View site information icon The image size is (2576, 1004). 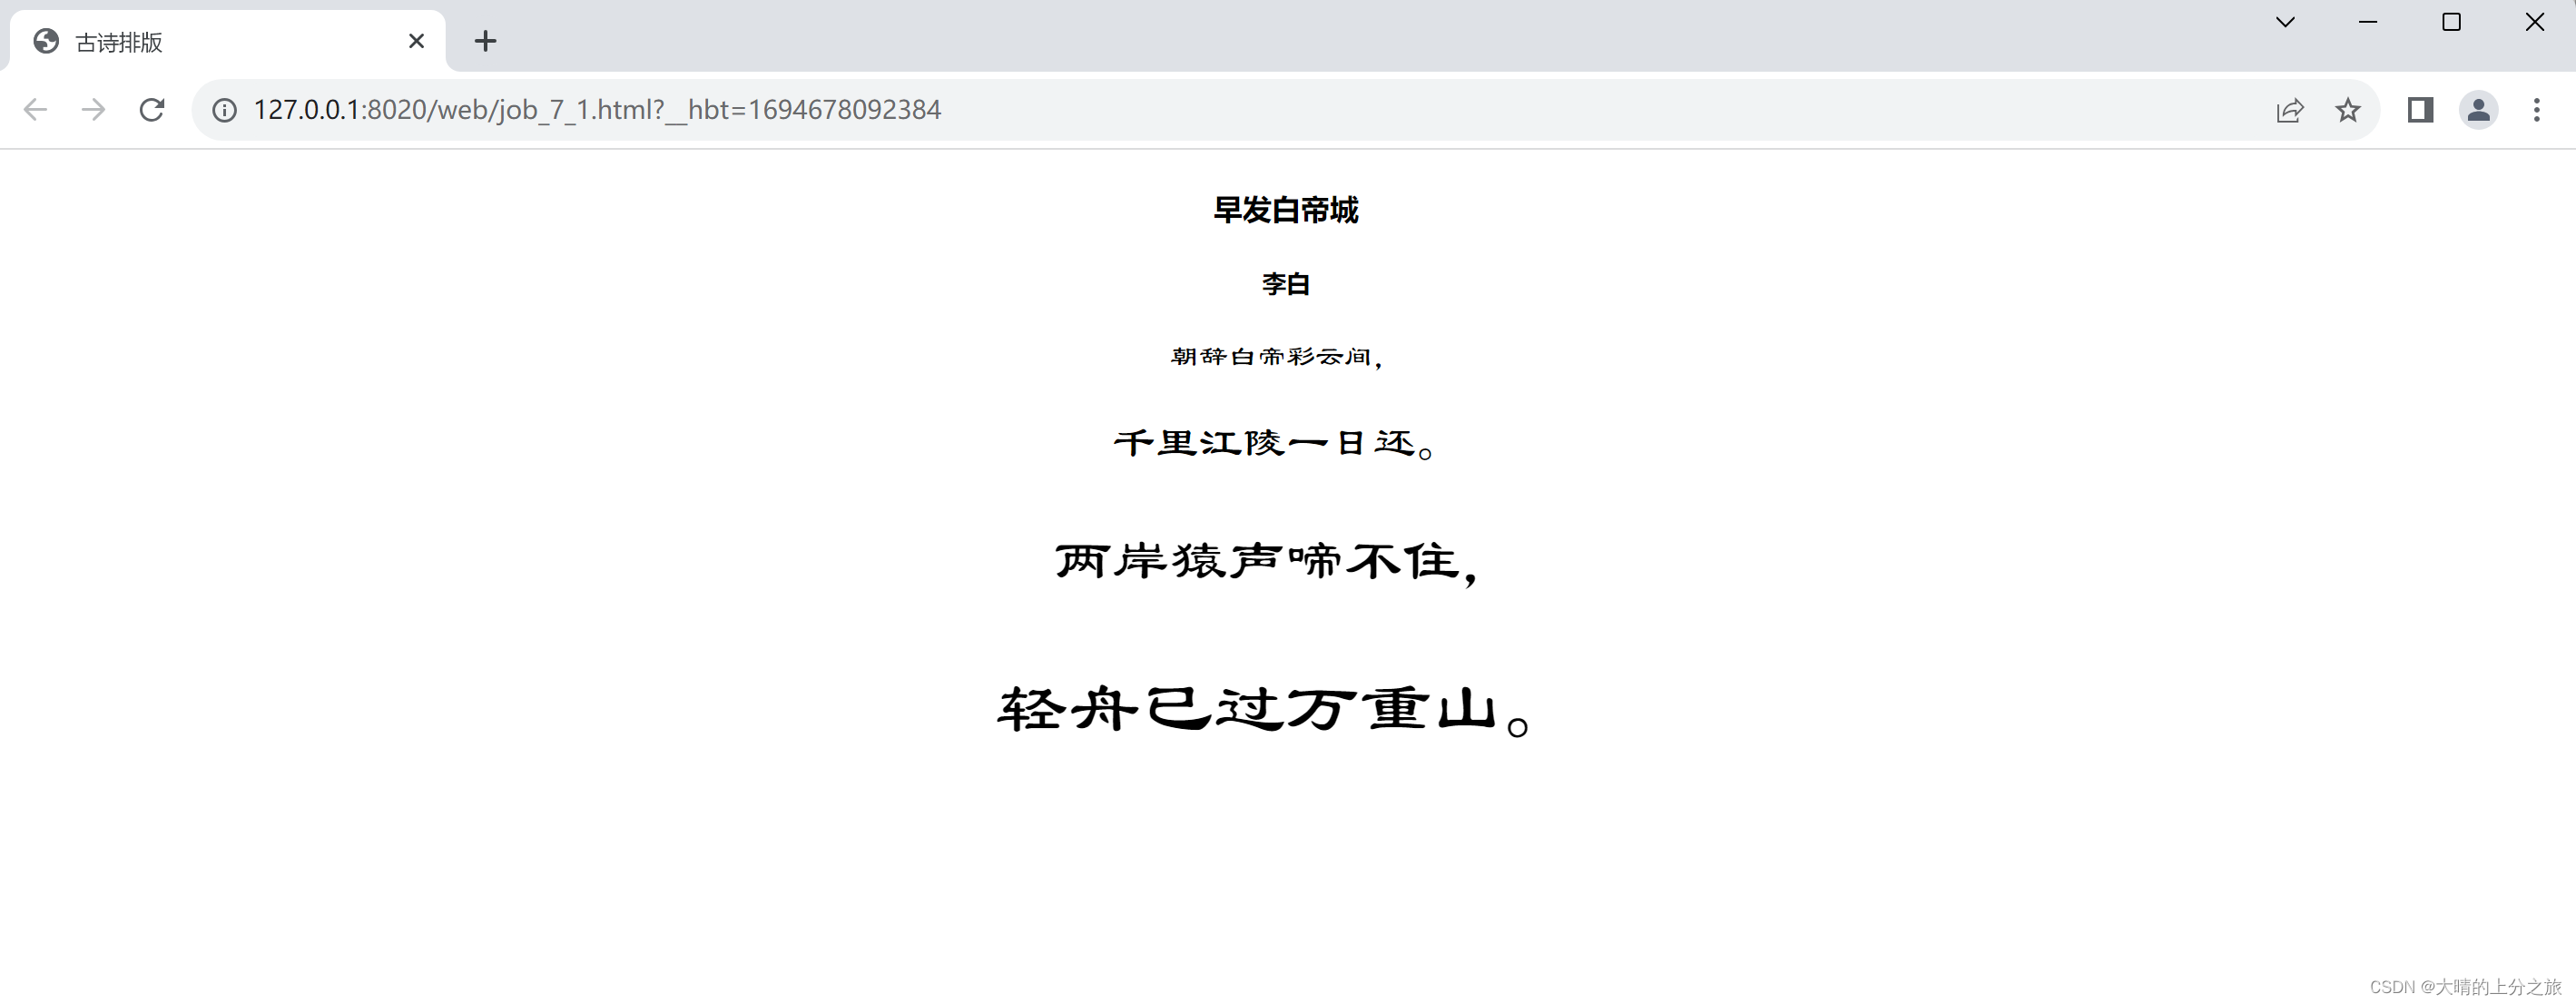click(225, 110)
